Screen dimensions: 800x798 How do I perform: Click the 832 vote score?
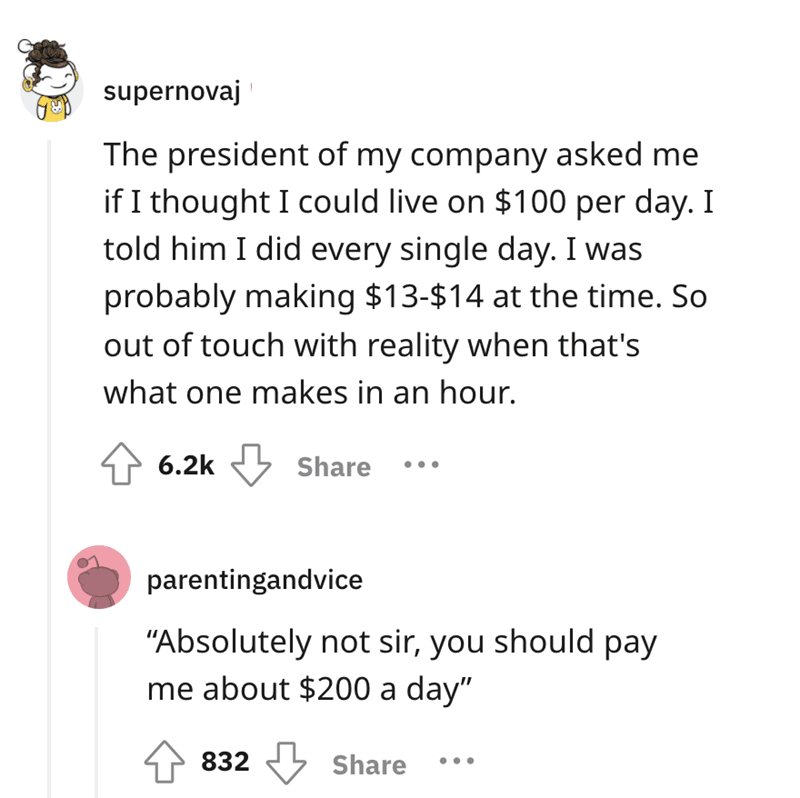coord(226,765)
